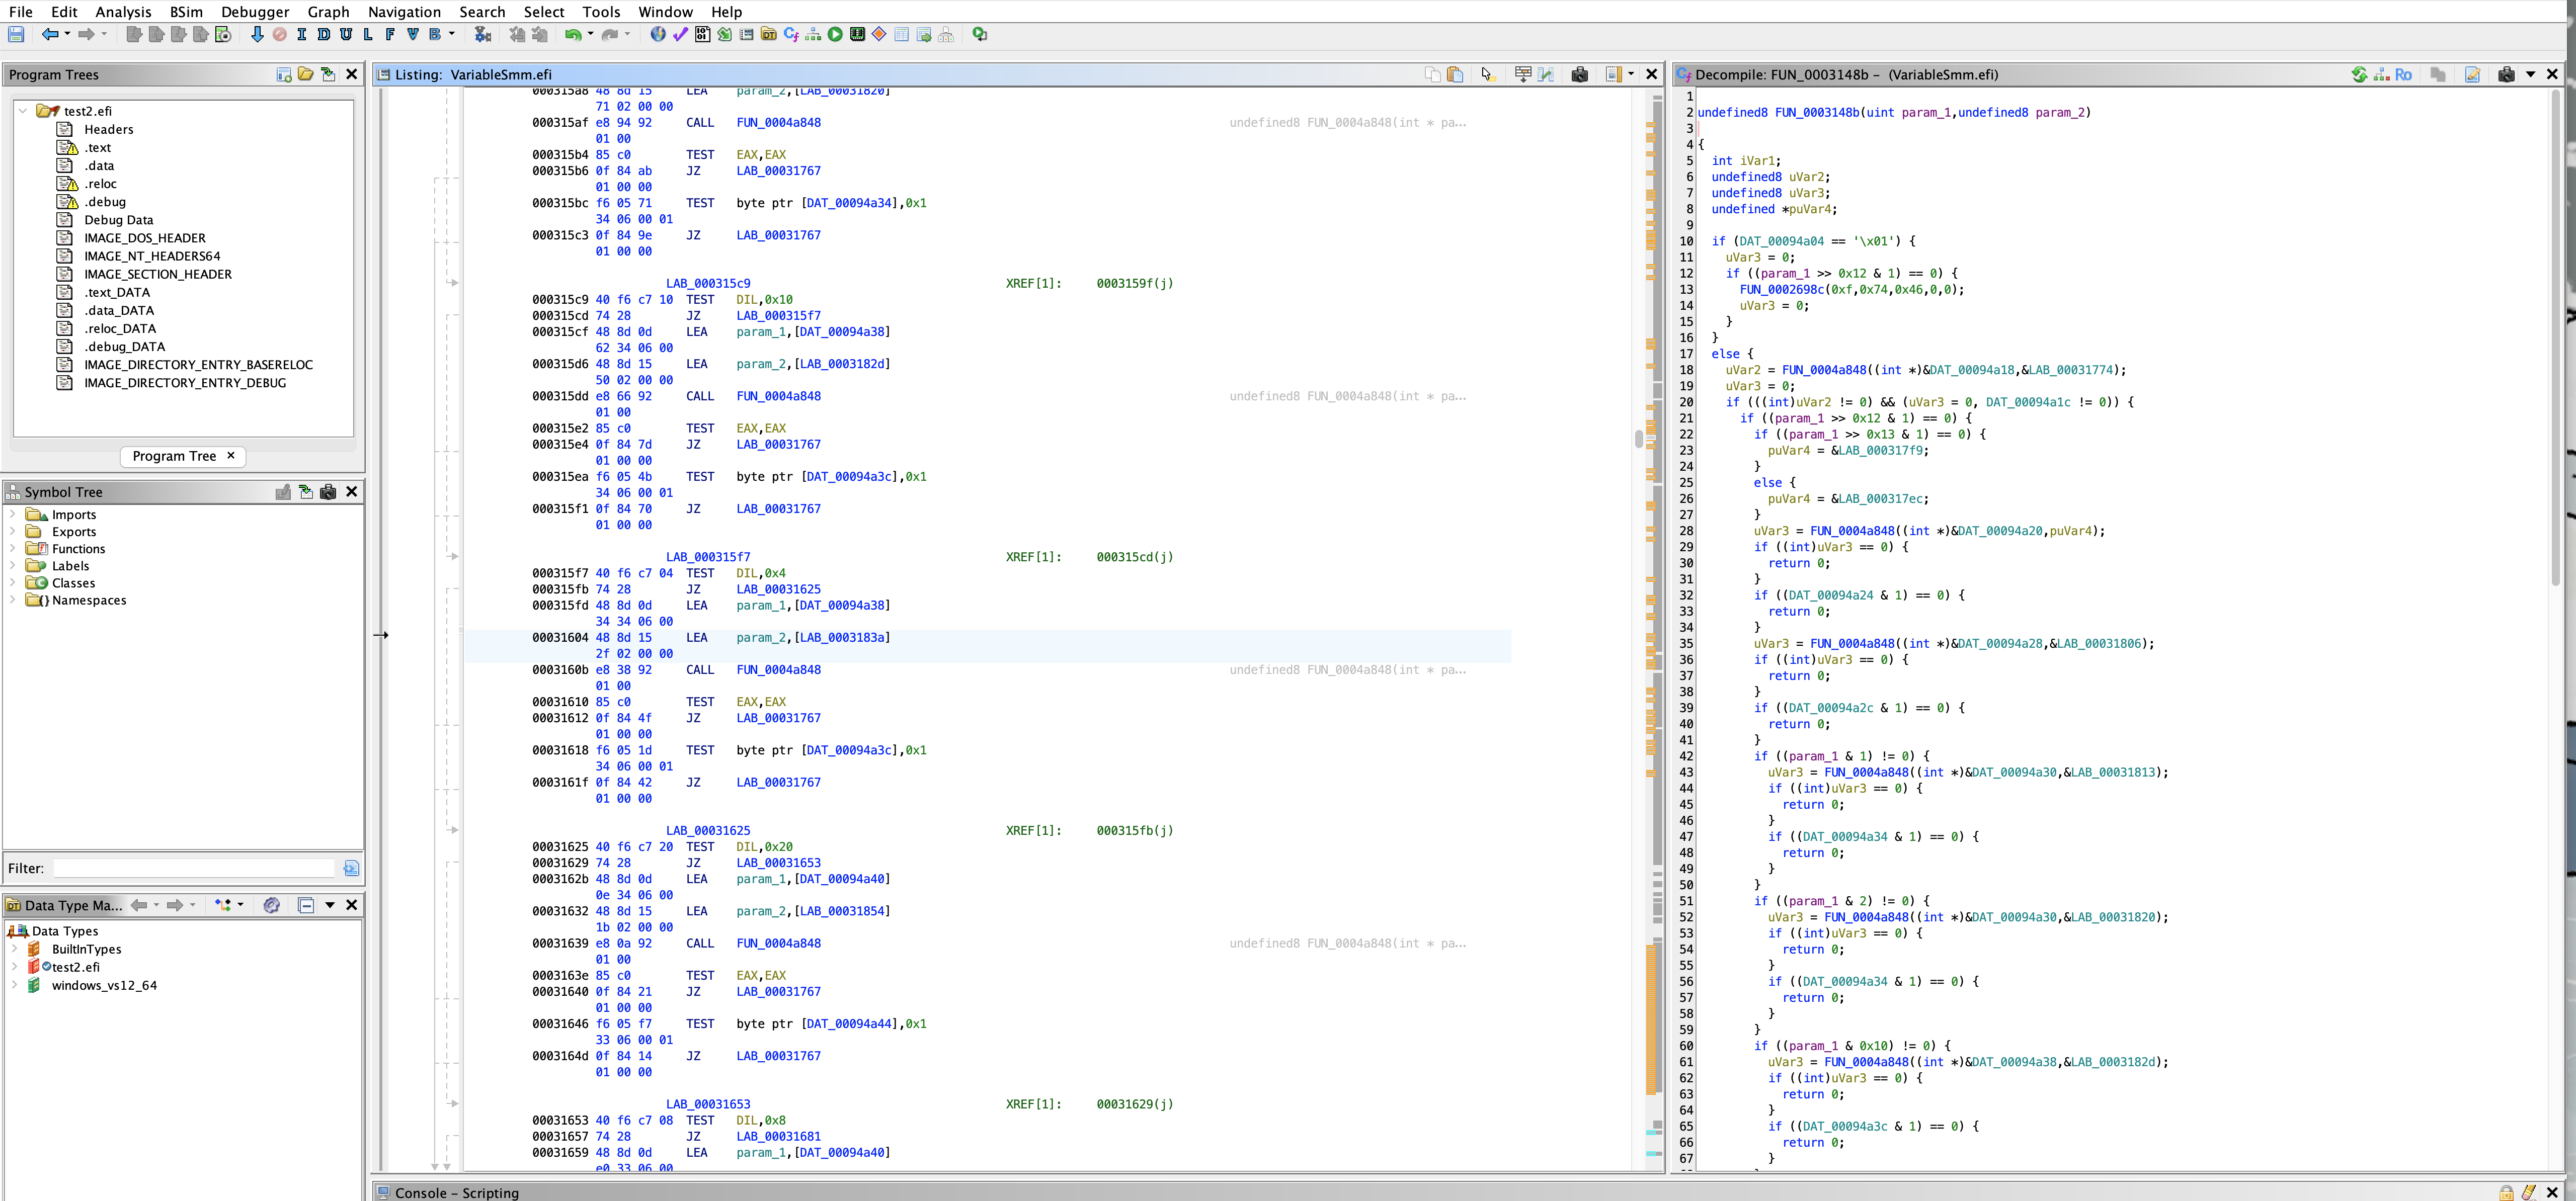Click the Symbol Tree Filter input field
Screen dimensions: 2576x1201
click(195, 868)
